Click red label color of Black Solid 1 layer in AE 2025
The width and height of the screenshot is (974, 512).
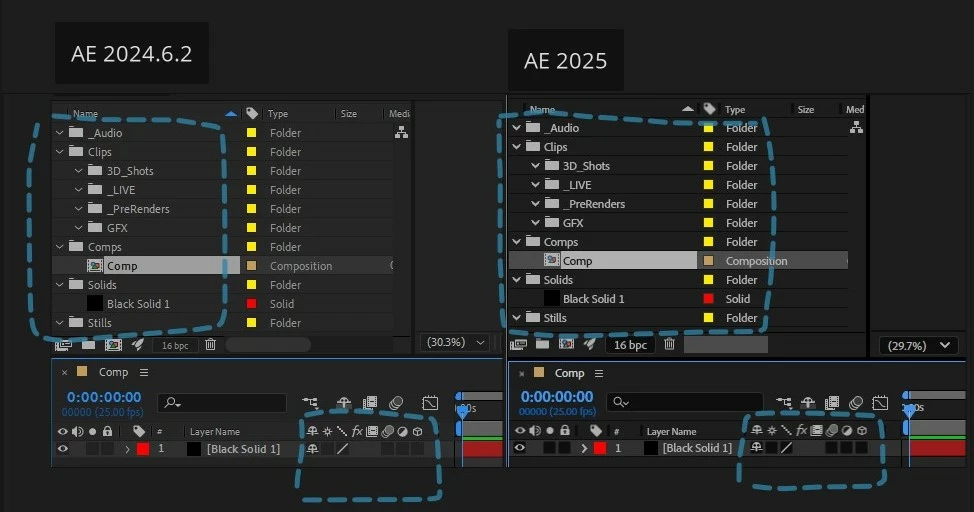[599, 447]
